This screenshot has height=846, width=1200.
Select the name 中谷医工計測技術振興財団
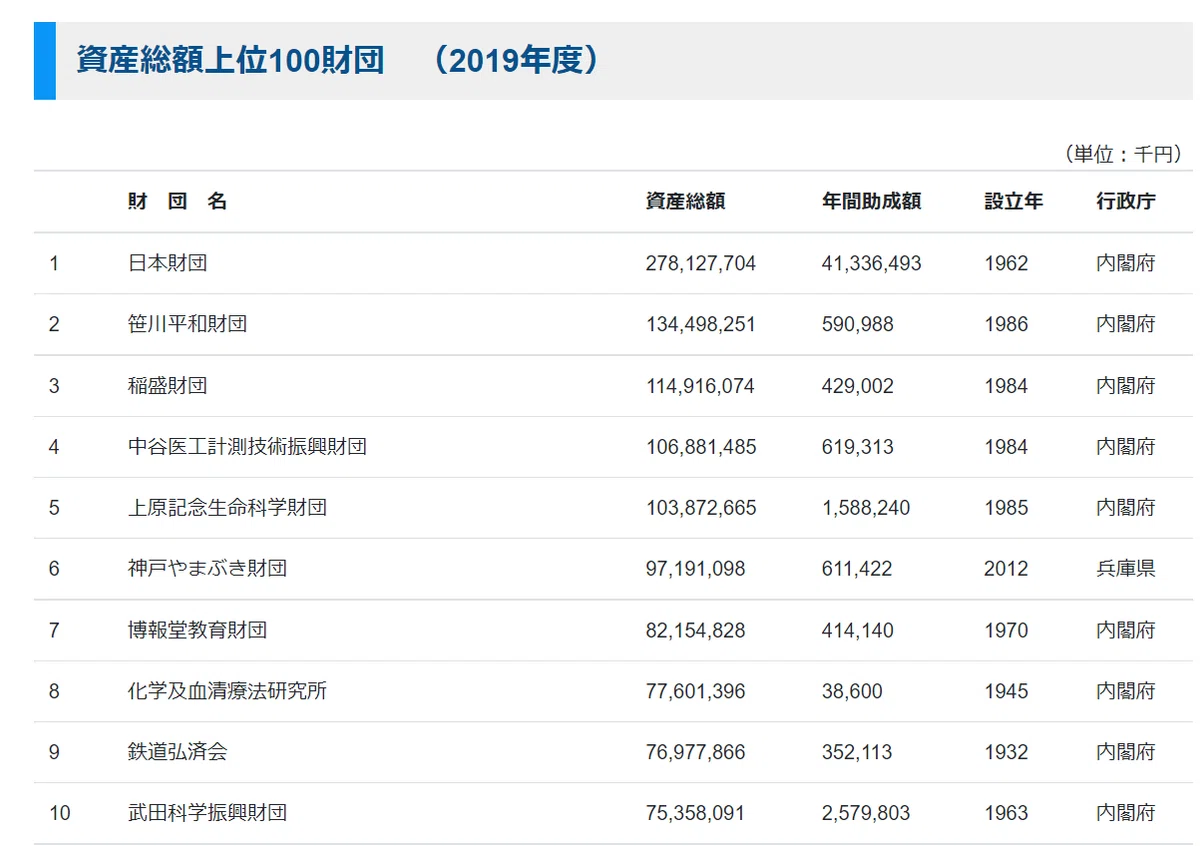click(x=247, y=447)
